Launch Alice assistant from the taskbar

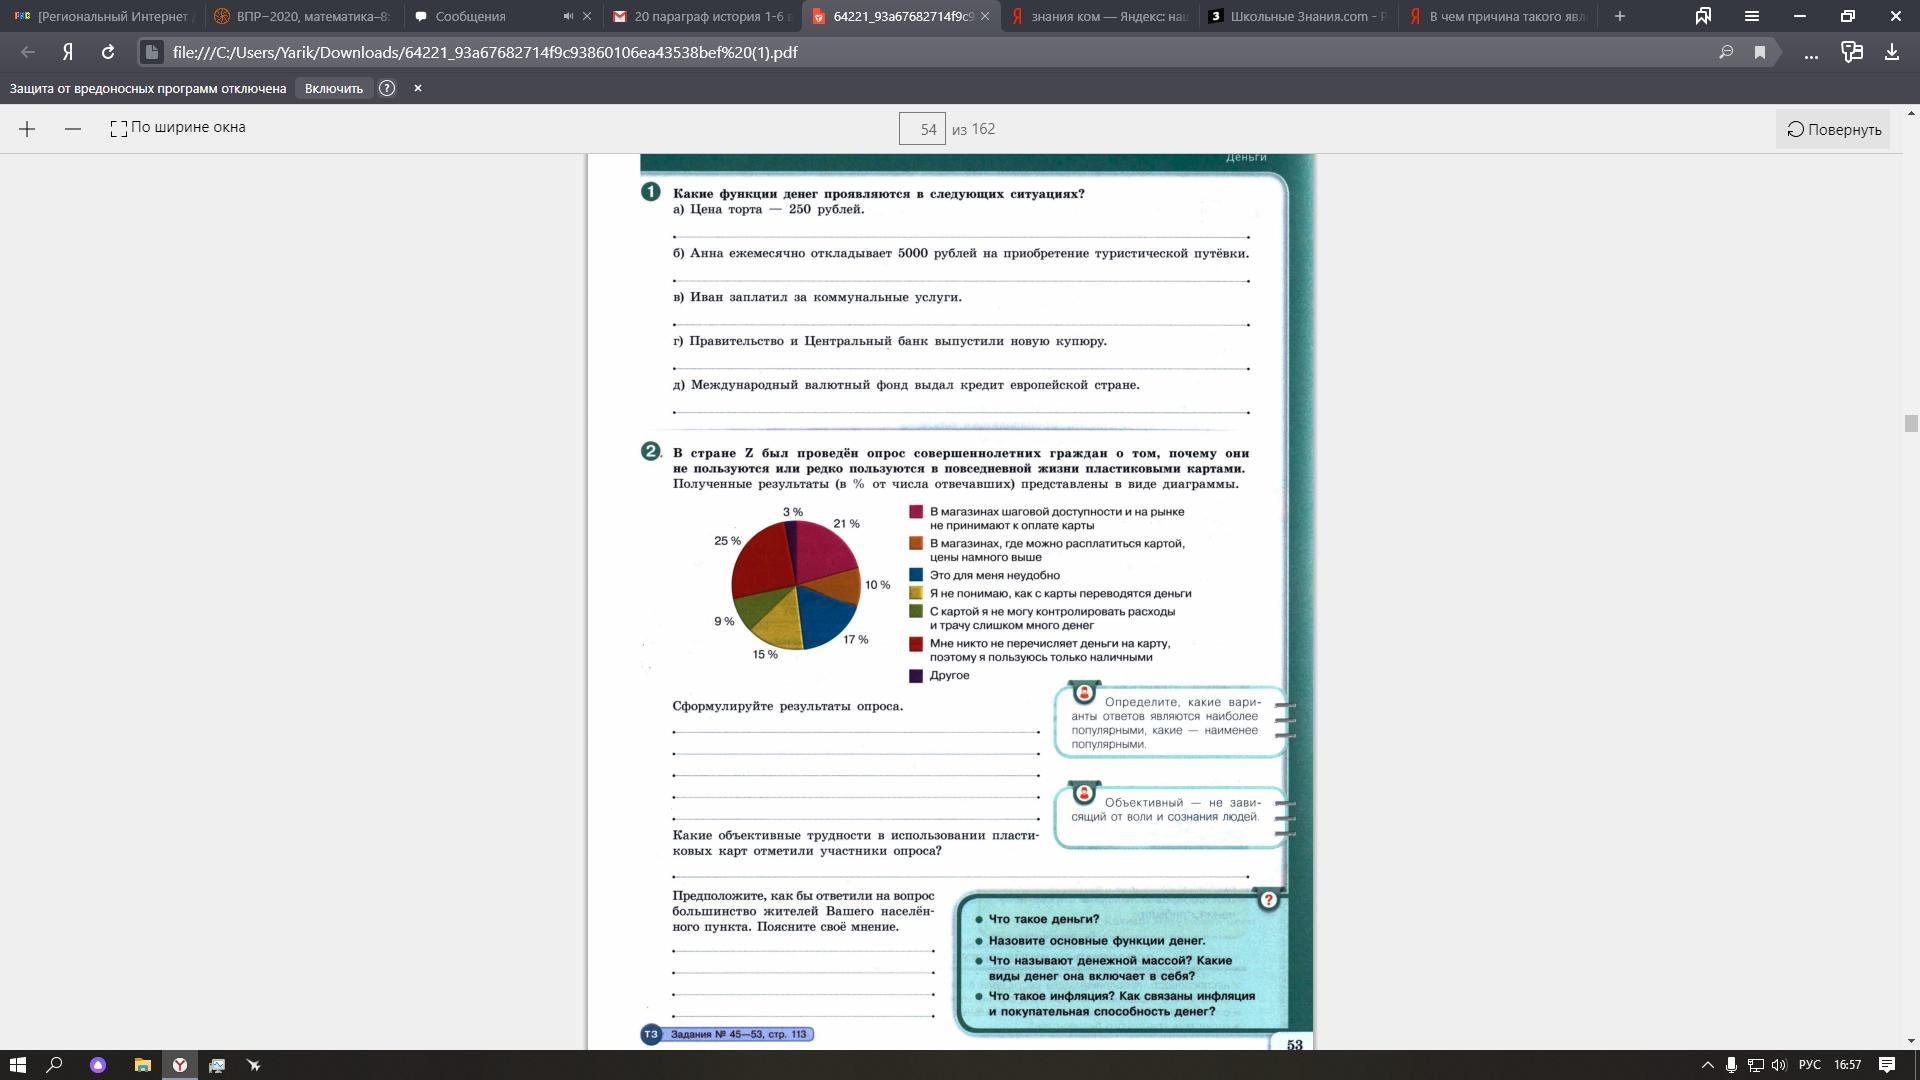97,1065
